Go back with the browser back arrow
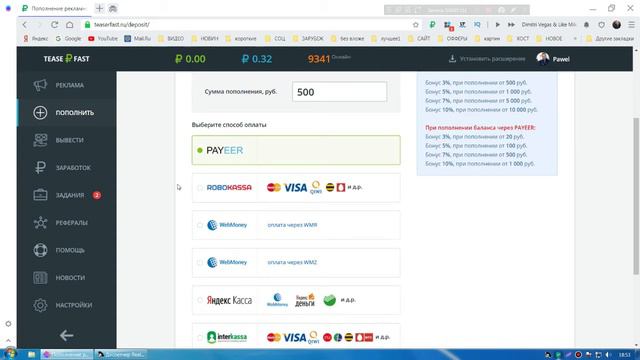This screenshot has width=640, height=360. click(x=25, y=24)
